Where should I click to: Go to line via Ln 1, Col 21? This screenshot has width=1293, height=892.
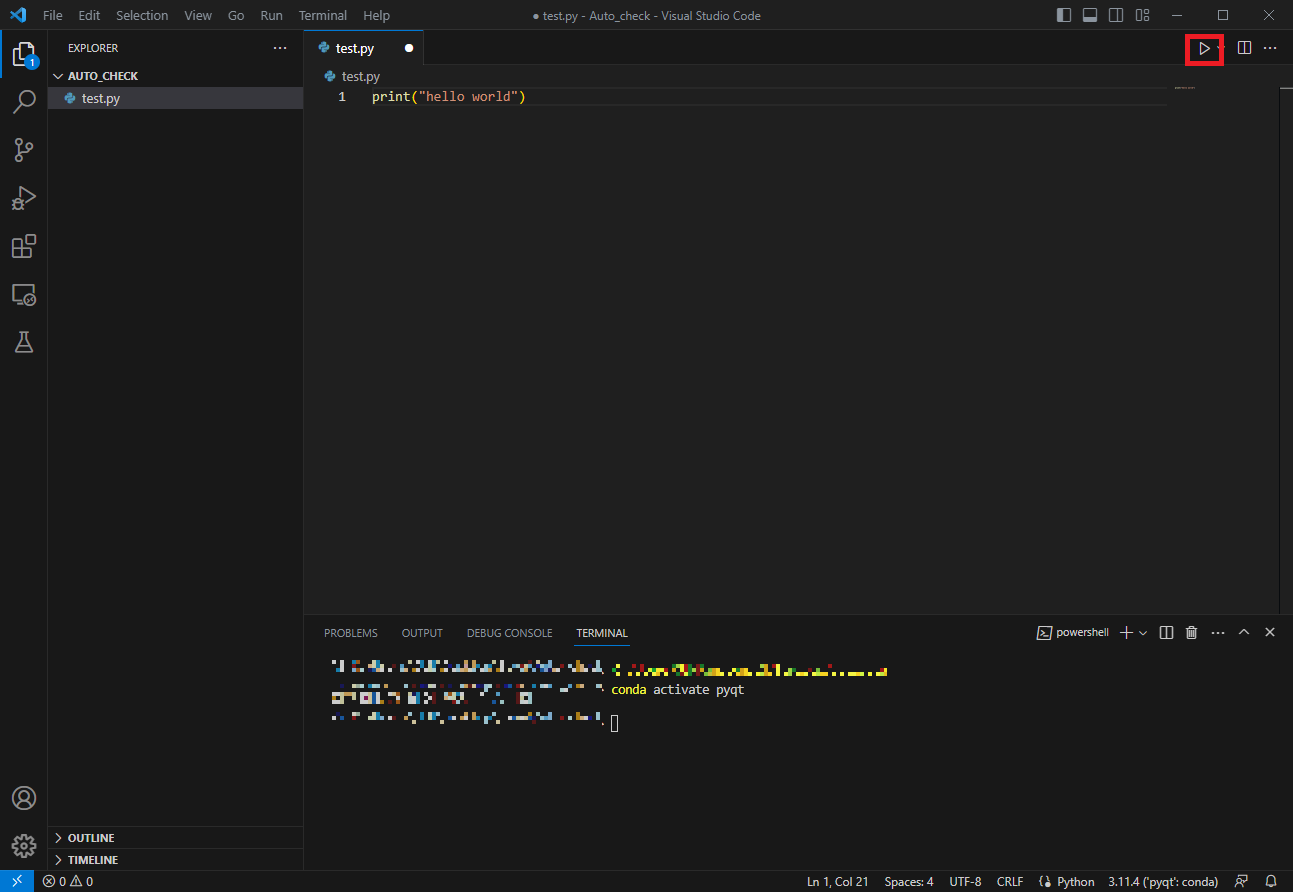coord(838,881)
